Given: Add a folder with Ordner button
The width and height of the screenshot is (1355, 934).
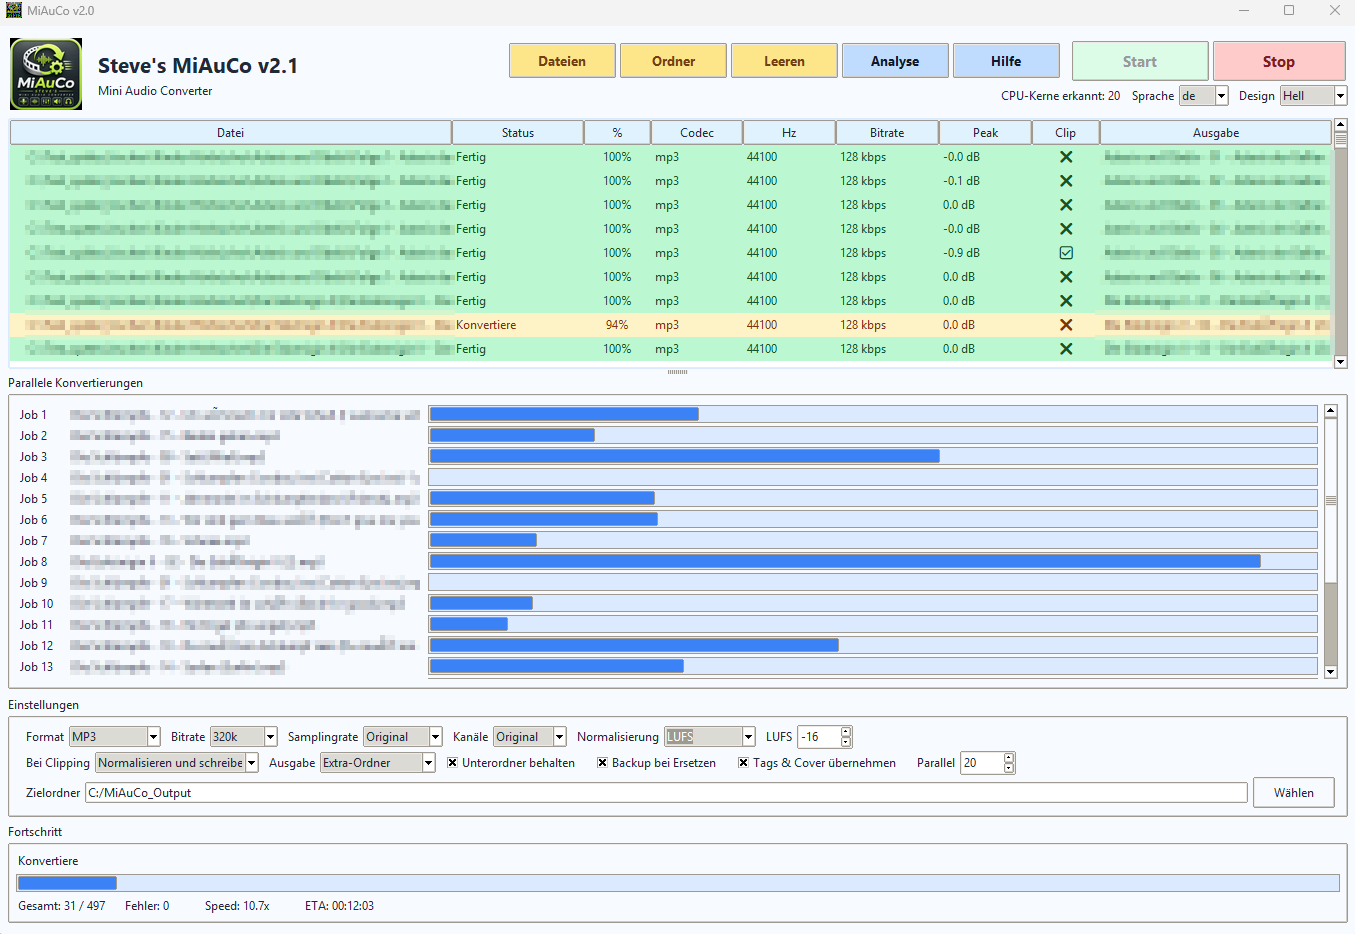Looking at the screenshot, I should click(673, 61).
